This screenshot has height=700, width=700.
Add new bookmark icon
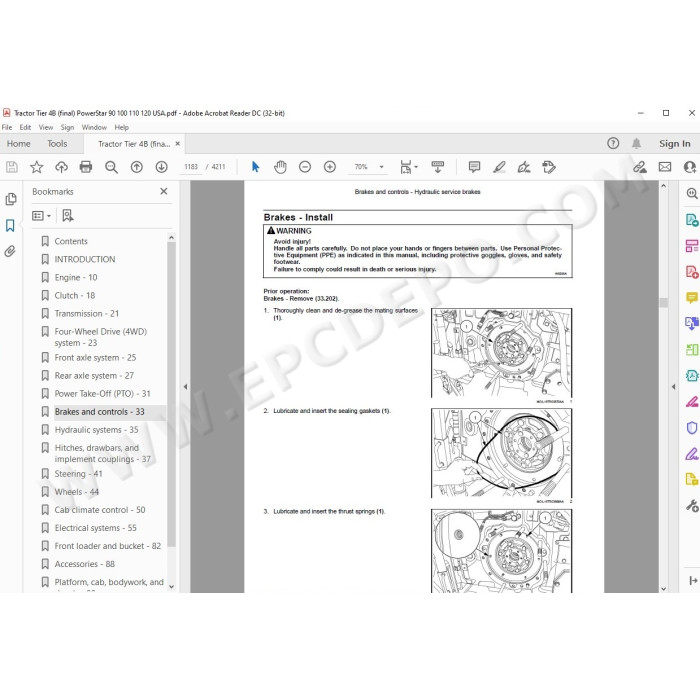68,216
